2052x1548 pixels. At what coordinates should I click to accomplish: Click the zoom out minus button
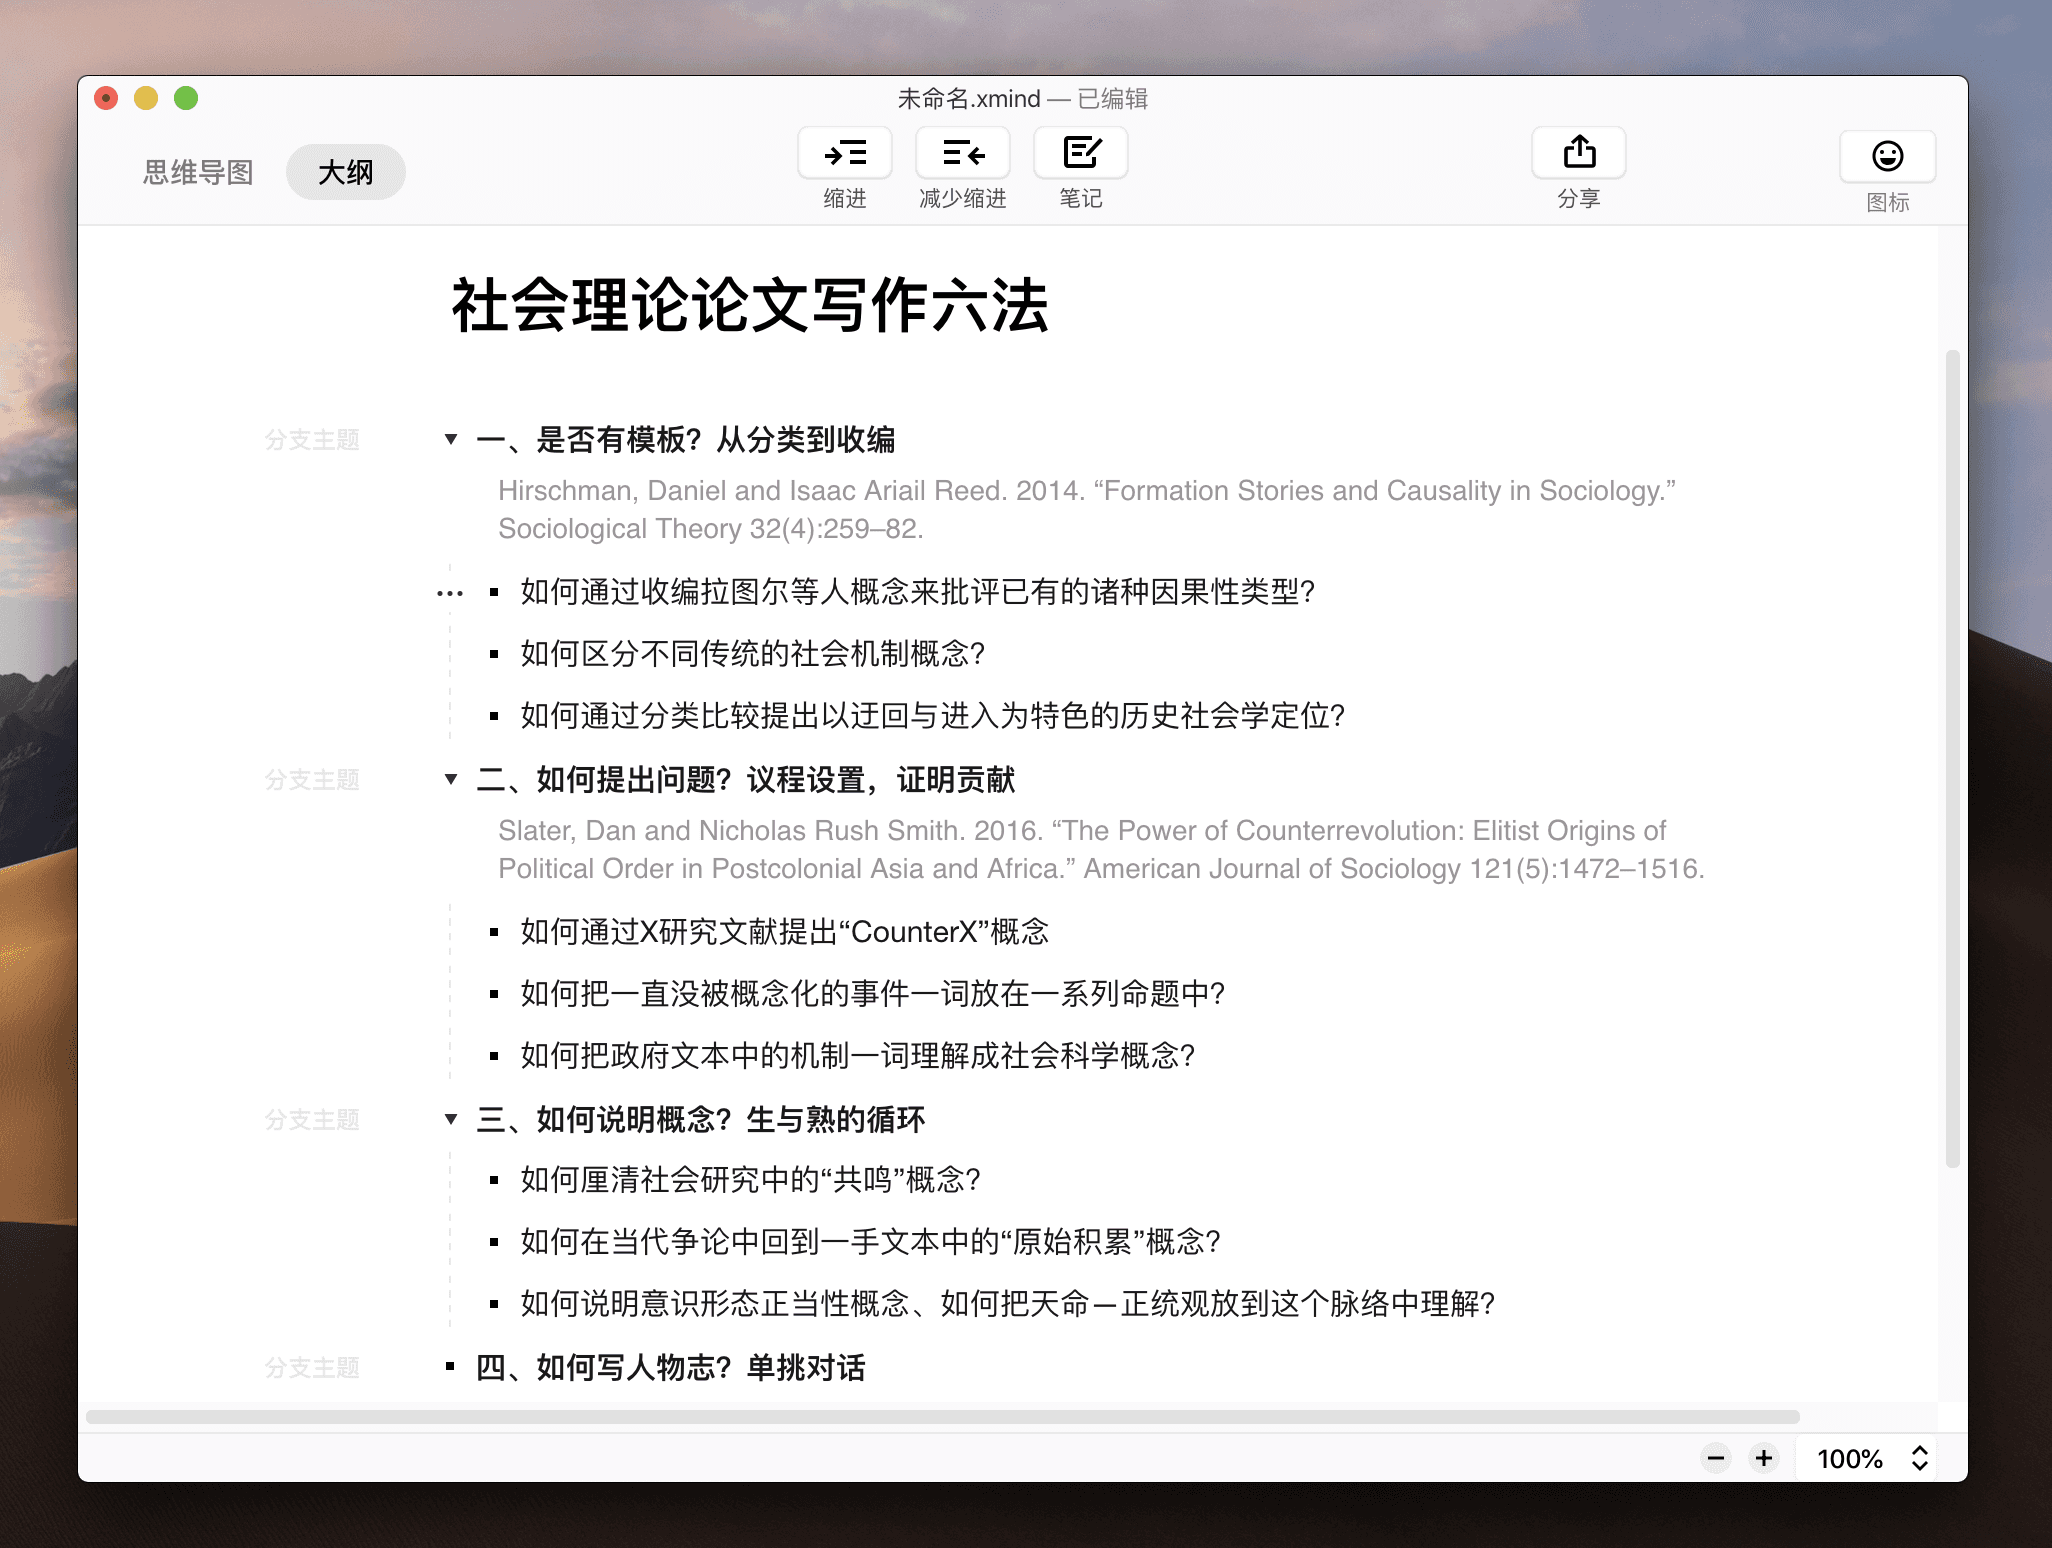[1716, 1458]
